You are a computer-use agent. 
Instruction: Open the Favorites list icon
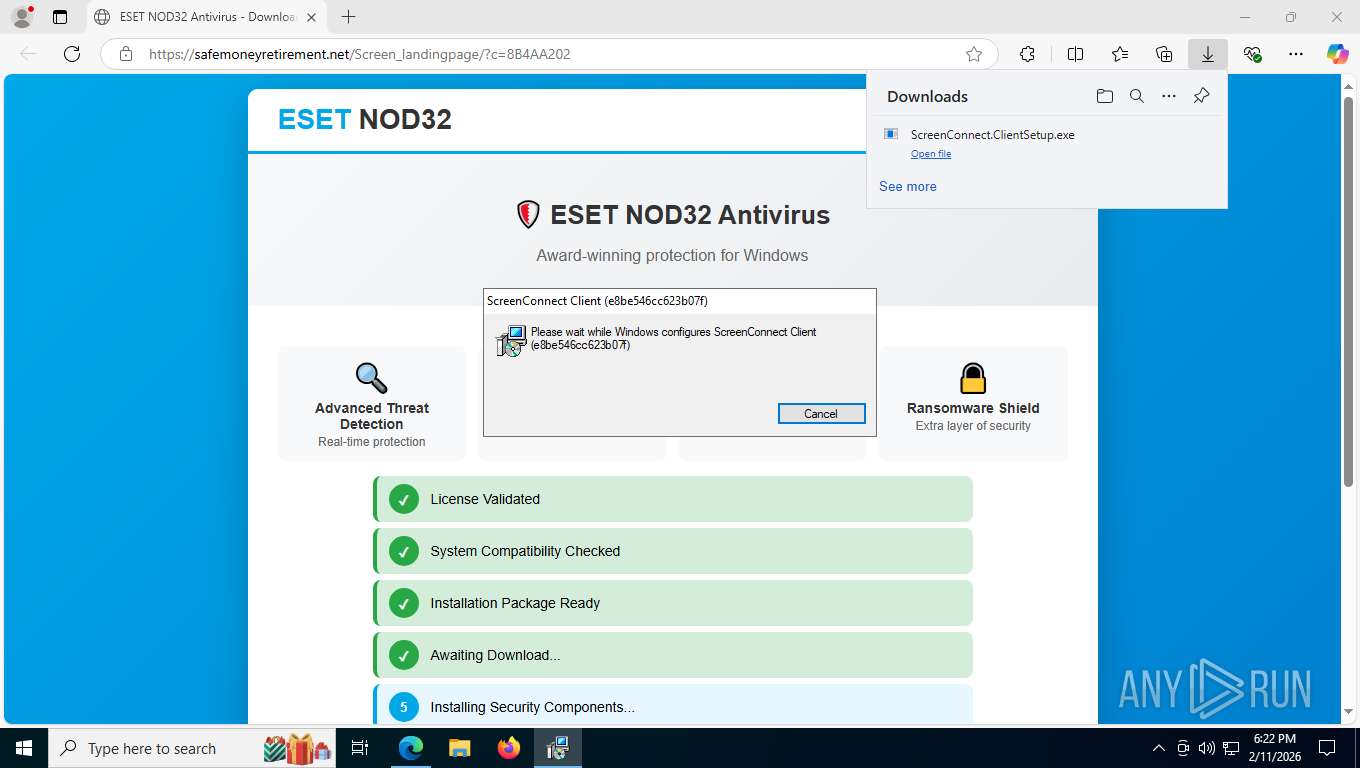pyautogui.click(x=1120, y=54)
